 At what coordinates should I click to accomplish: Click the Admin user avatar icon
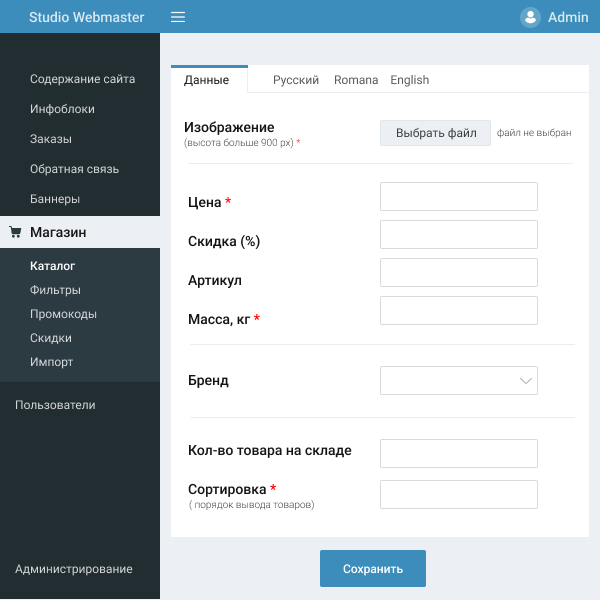pos(530,17)
